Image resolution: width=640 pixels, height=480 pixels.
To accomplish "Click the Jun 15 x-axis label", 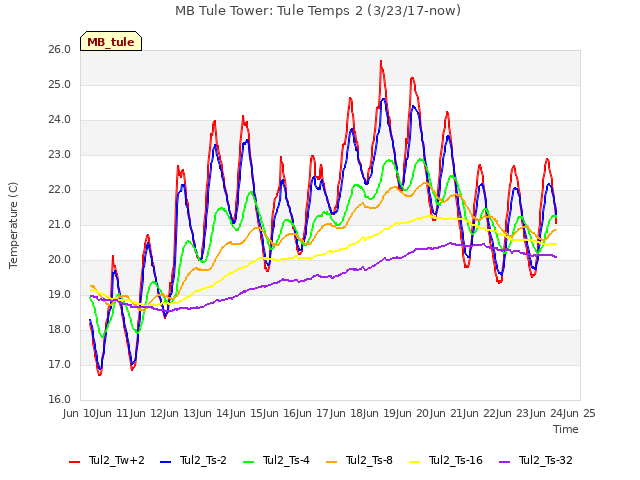I will tap(247, 413).
